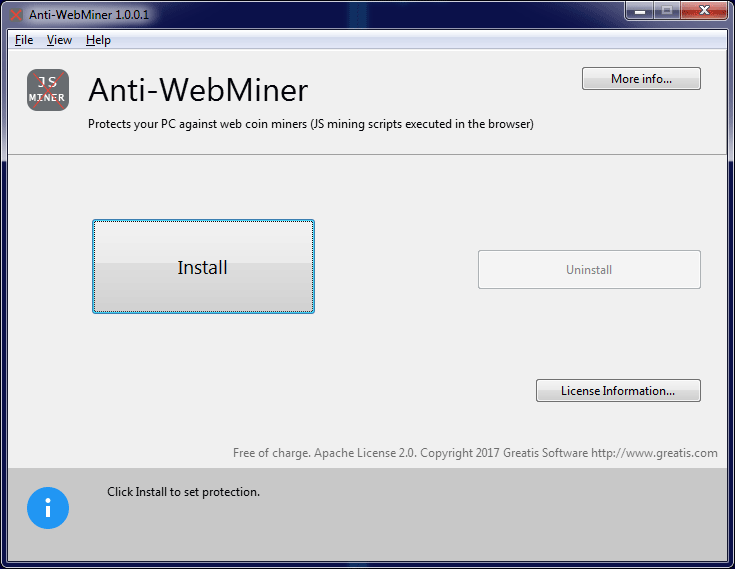Click the 'Click Install to set protection' message
The width and height of the screenshot is (735, 569).
pyautogui.click(x=183, y=492)
